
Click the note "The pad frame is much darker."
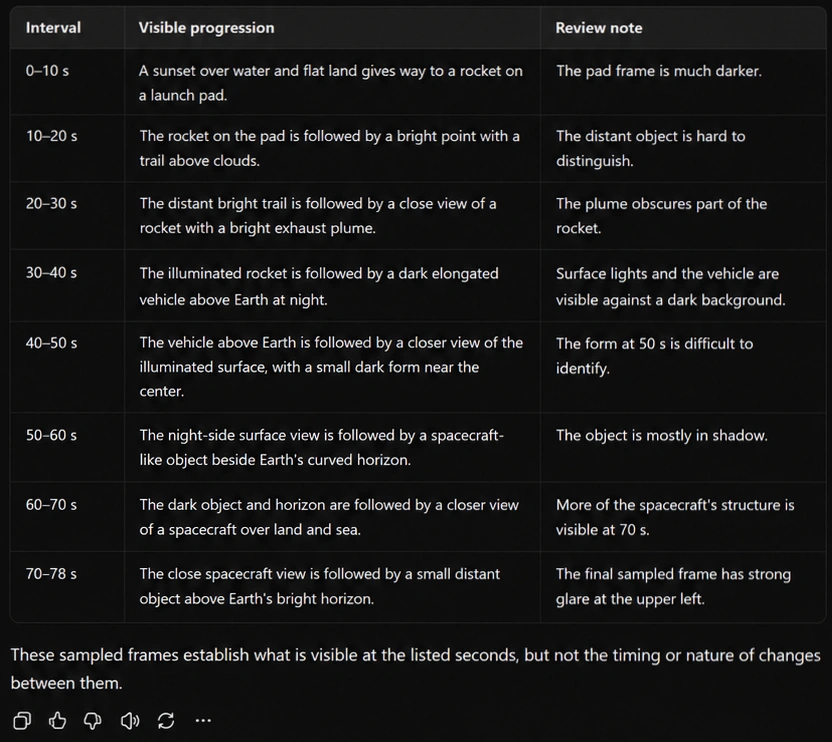tap(658, 71)
